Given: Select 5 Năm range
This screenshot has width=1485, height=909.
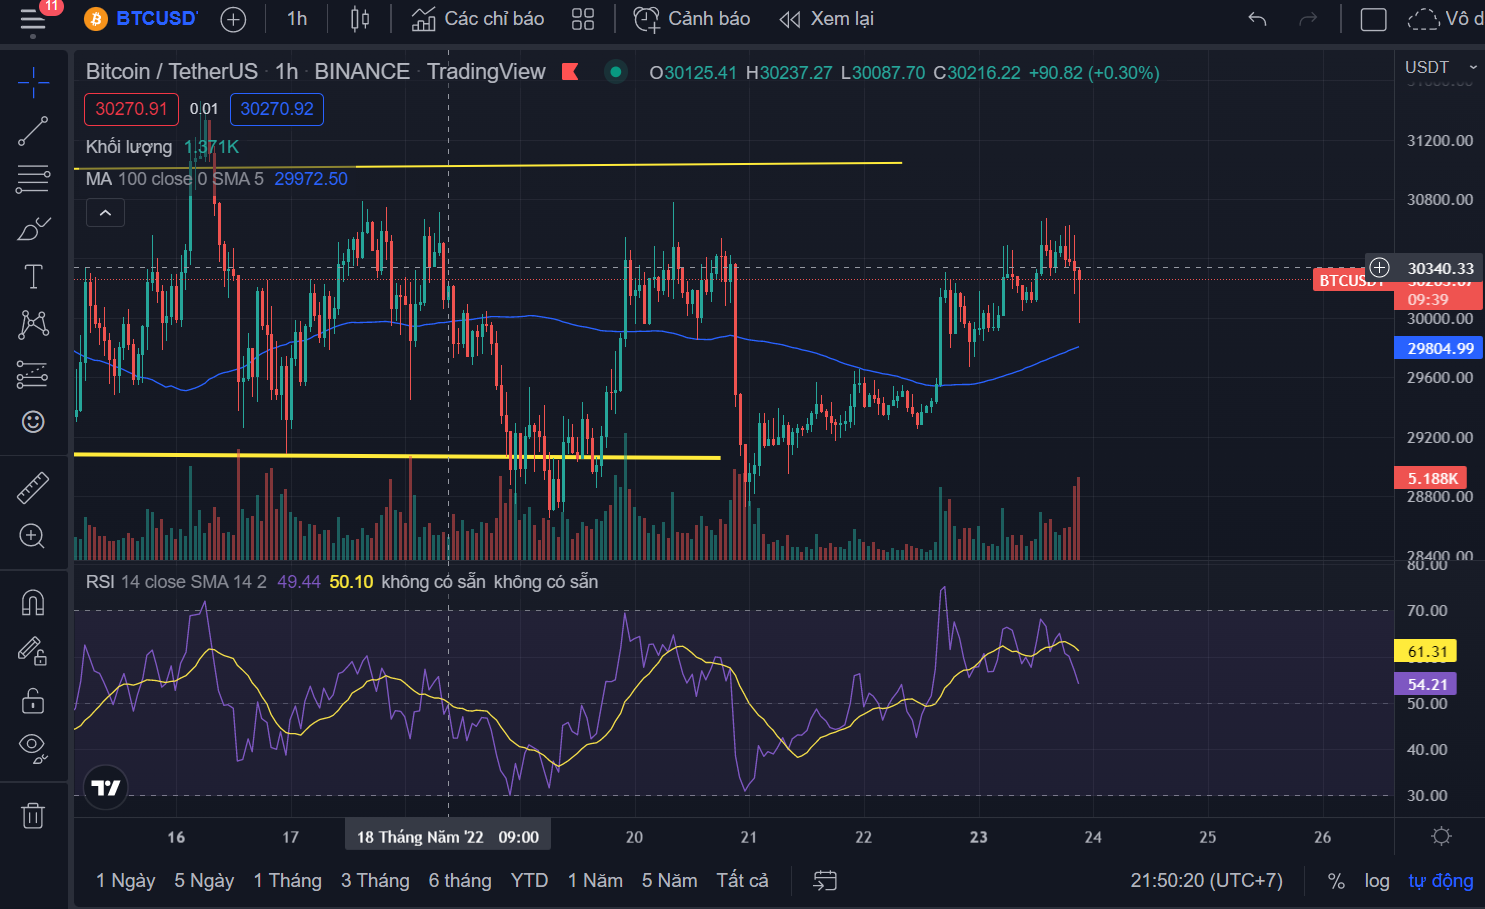Looking at the screenshot, I should [669, 881].
